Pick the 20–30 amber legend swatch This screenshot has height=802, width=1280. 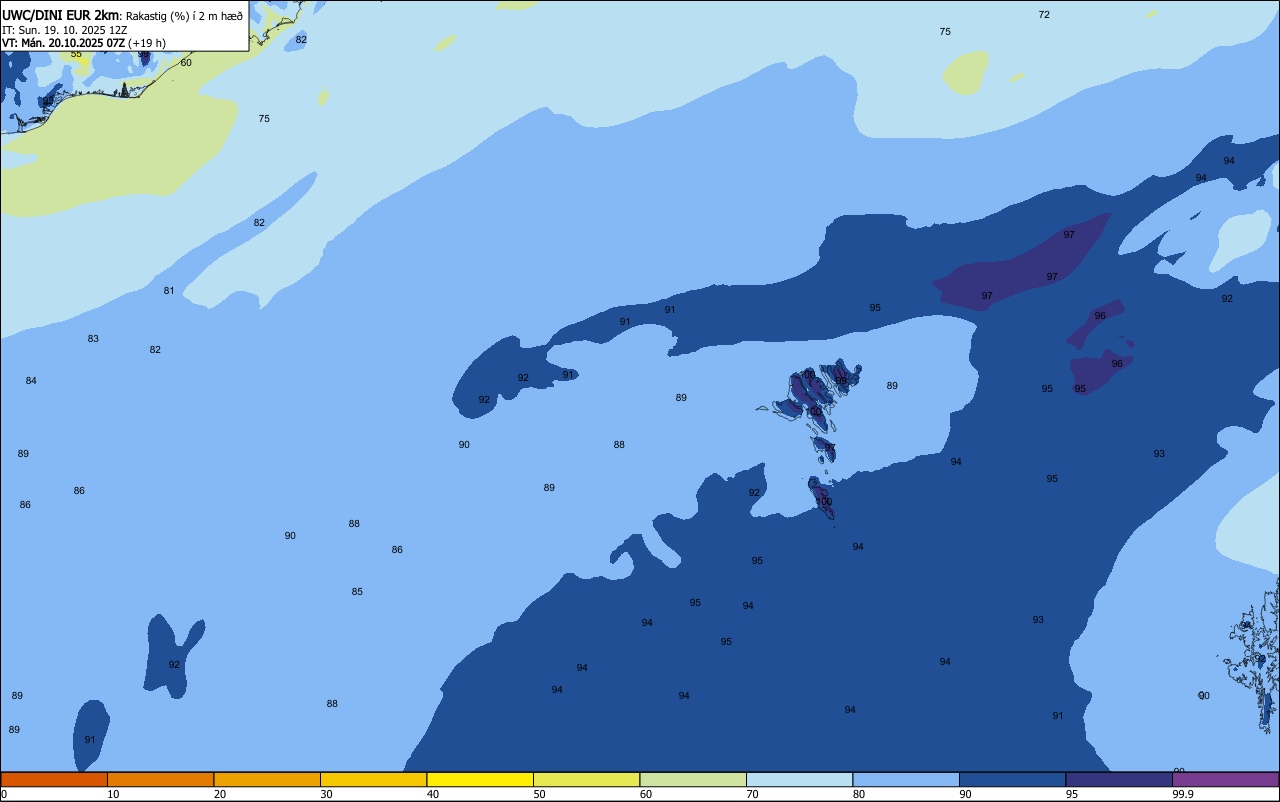267,779
